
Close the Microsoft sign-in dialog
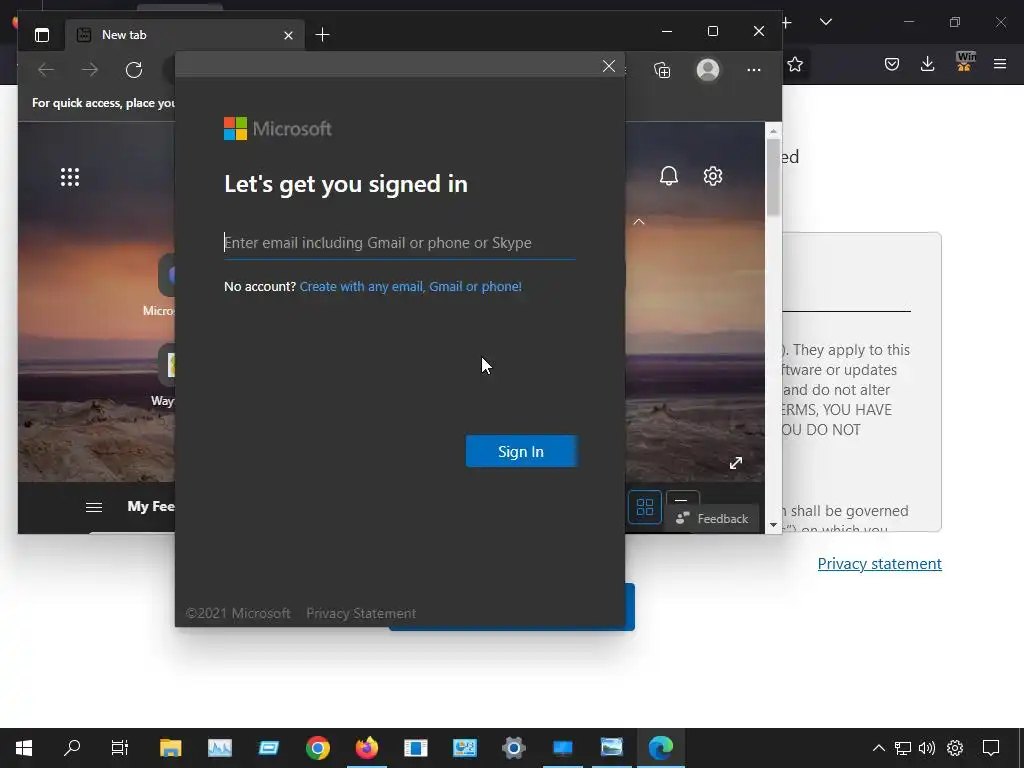[x=609, y=66]
